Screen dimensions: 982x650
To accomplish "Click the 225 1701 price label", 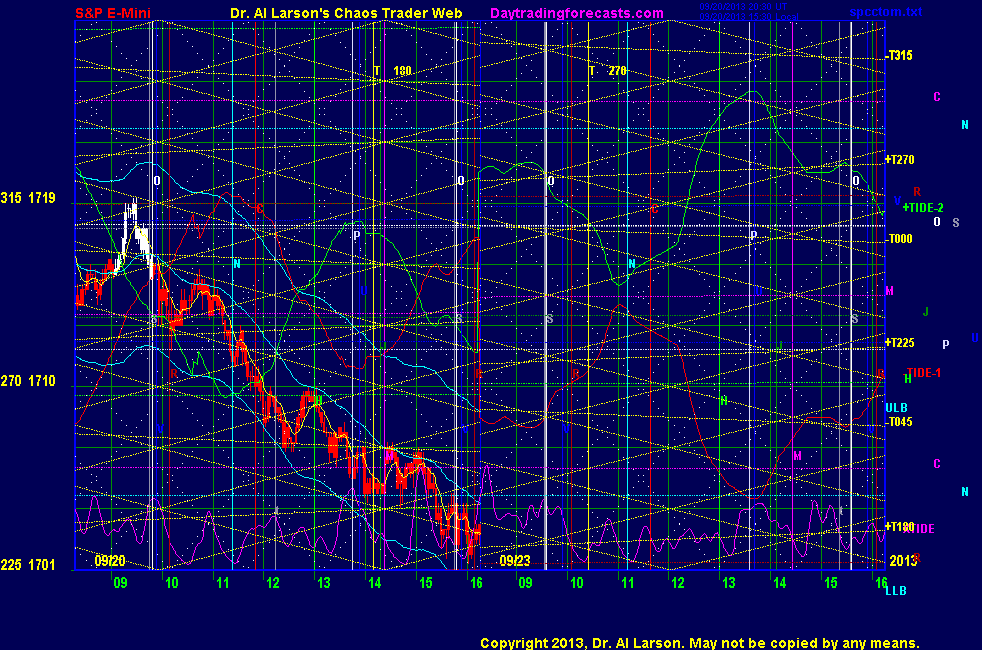I will tap(28, 565).
